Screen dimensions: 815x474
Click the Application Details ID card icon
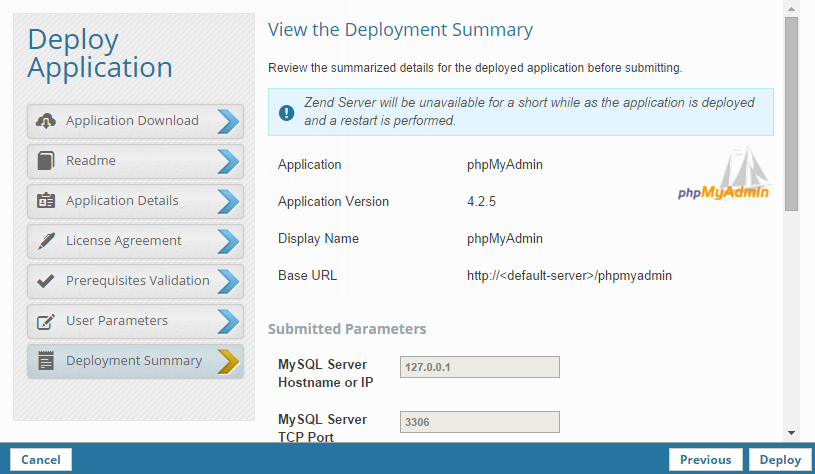(45, 201)
